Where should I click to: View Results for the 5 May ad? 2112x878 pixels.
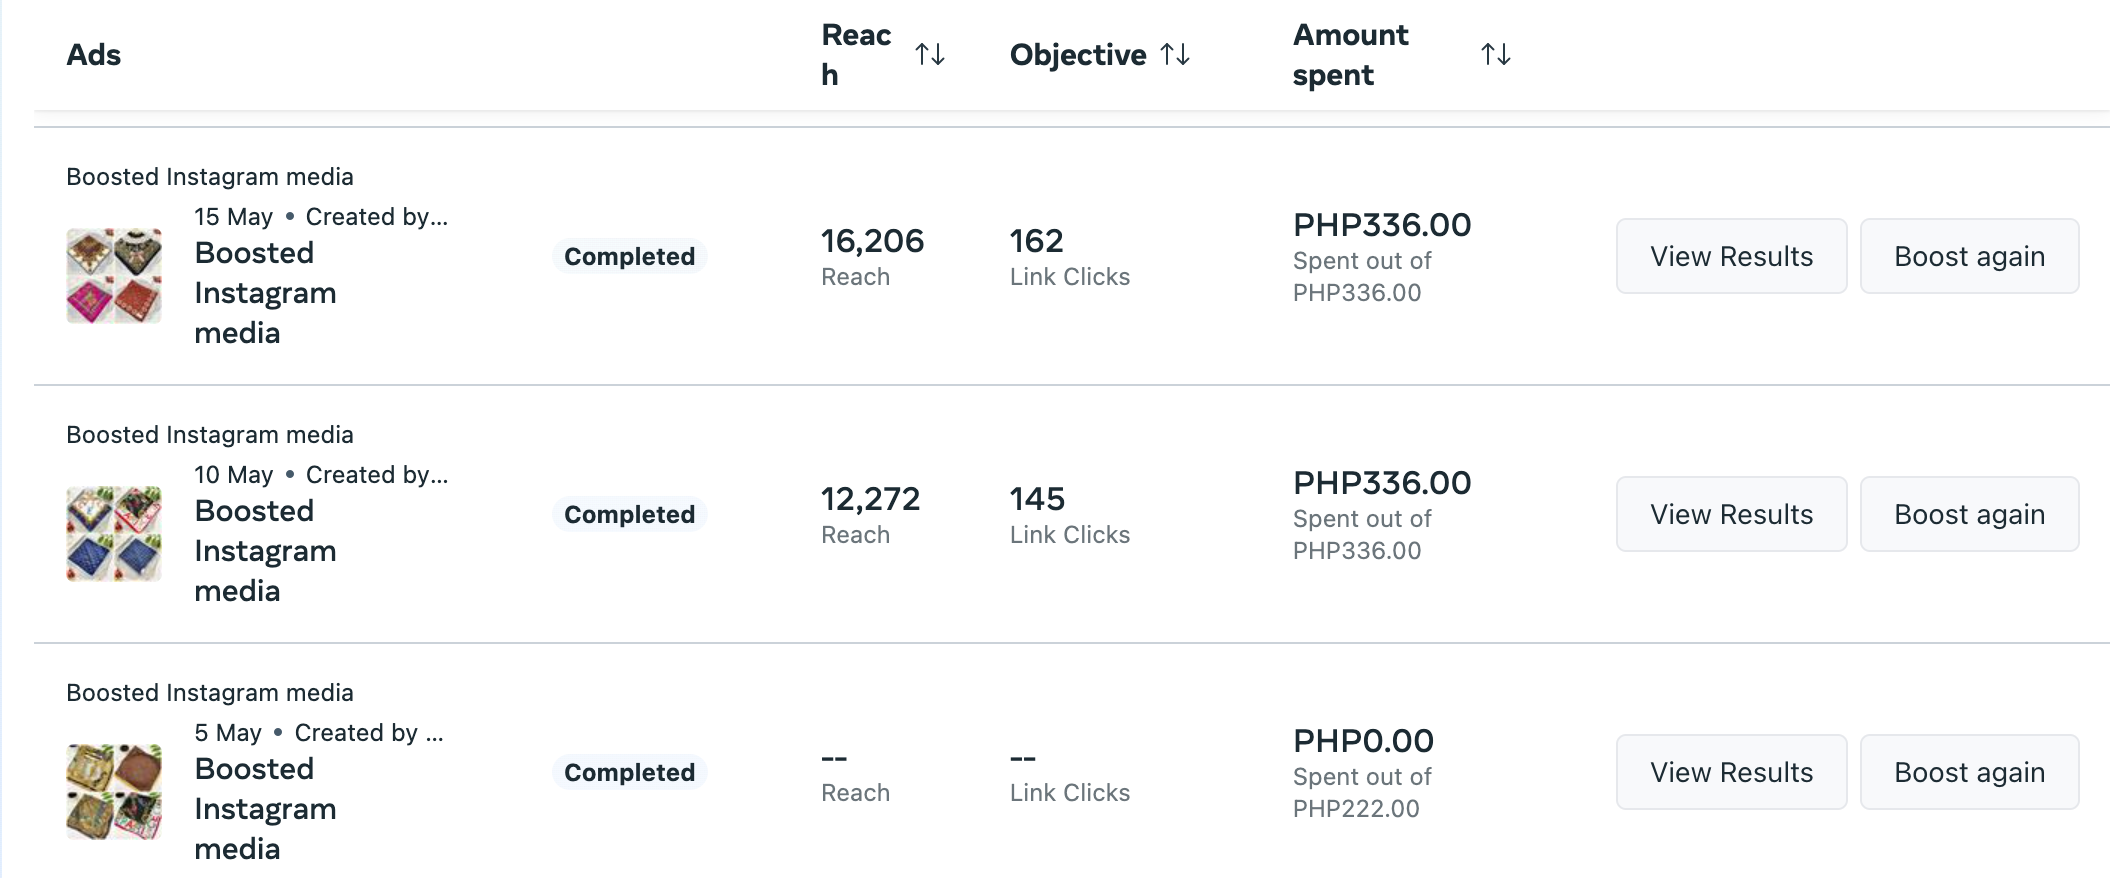click(1731, 772)
